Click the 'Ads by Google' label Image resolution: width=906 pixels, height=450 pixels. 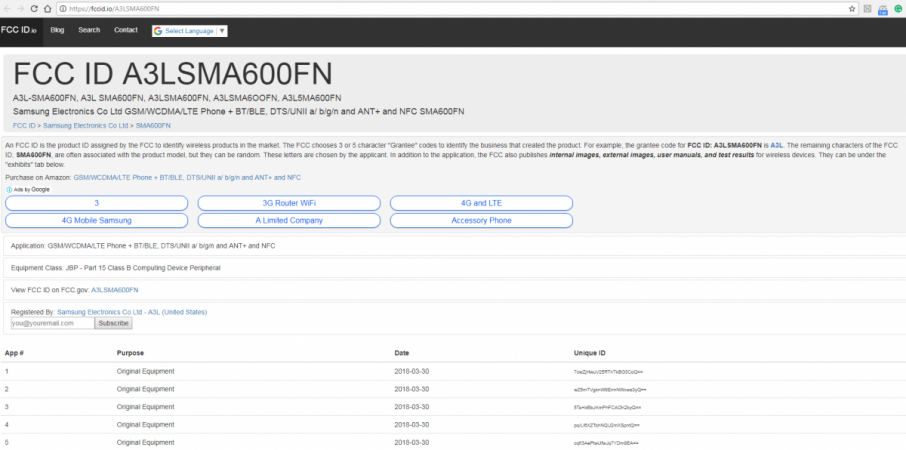click(32, 189)
